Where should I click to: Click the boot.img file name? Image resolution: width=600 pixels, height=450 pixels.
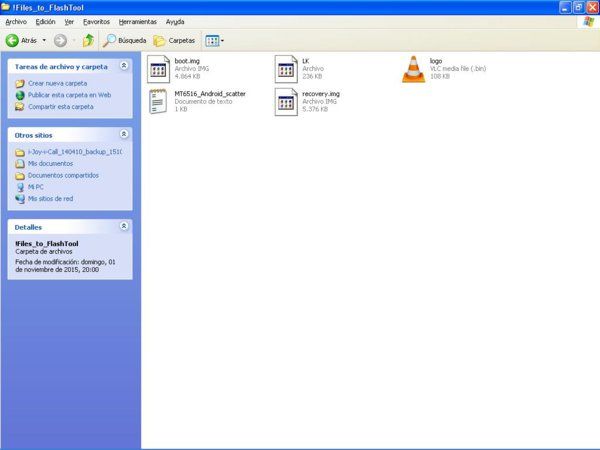187,61
